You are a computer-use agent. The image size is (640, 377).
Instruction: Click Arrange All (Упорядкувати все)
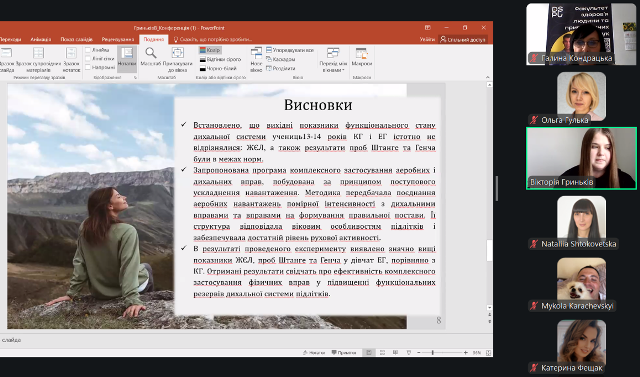point(290,50)
